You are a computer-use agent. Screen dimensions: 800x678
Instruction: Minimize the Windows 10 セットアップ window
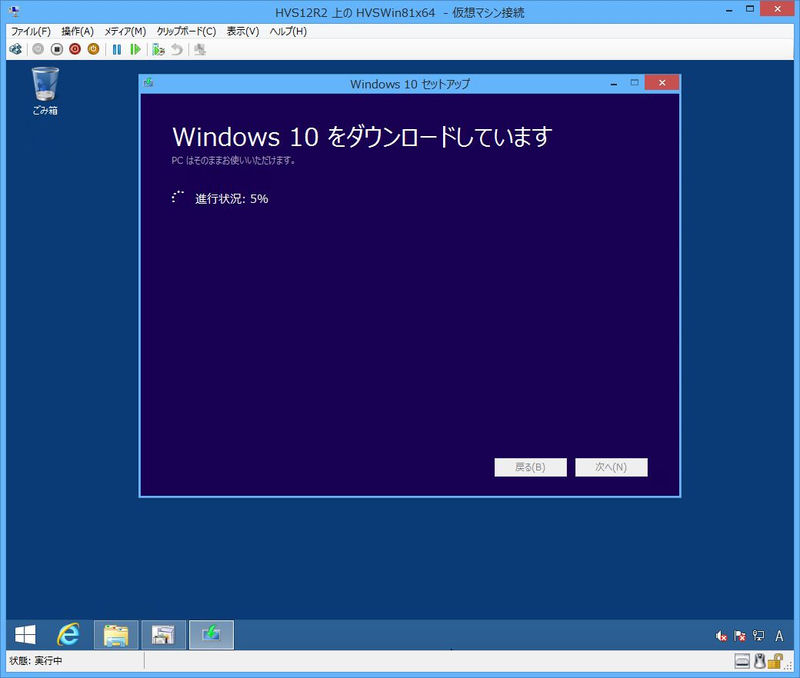[614, 83]
